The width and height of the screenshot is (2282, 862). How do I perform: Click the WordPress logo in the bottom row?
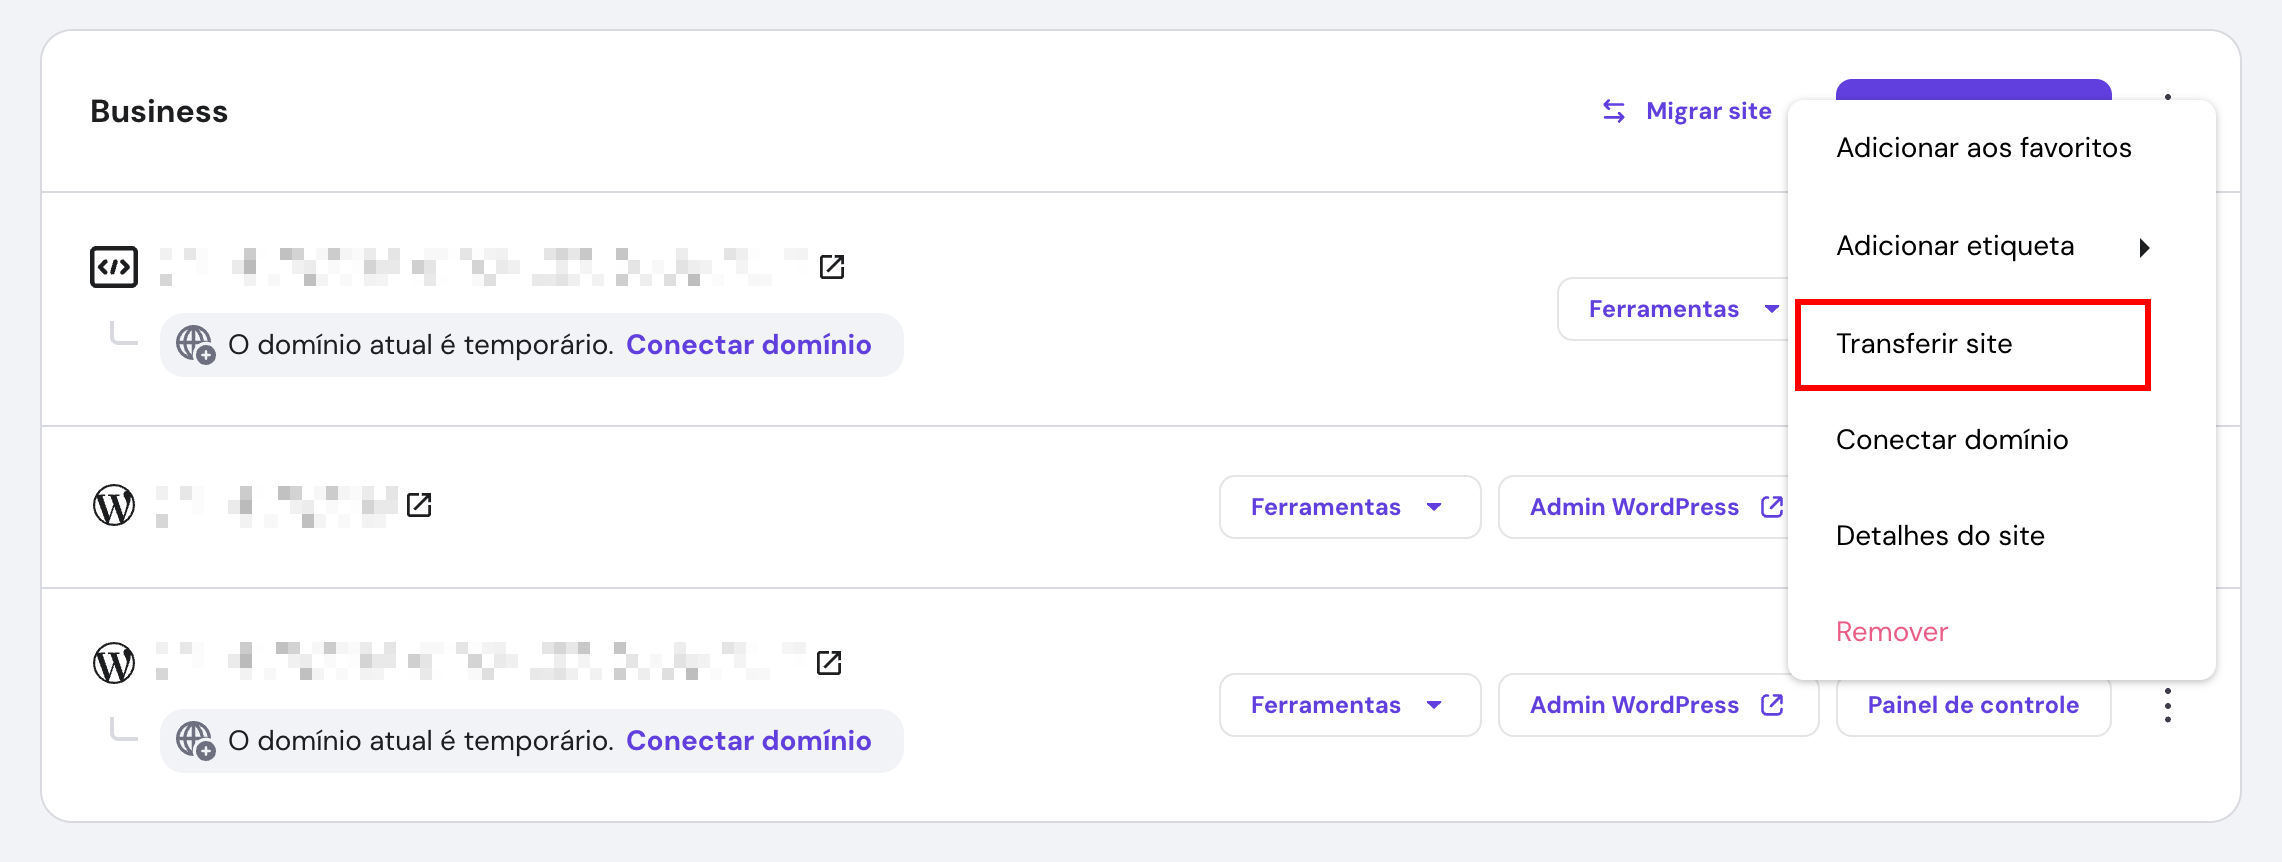114,663
